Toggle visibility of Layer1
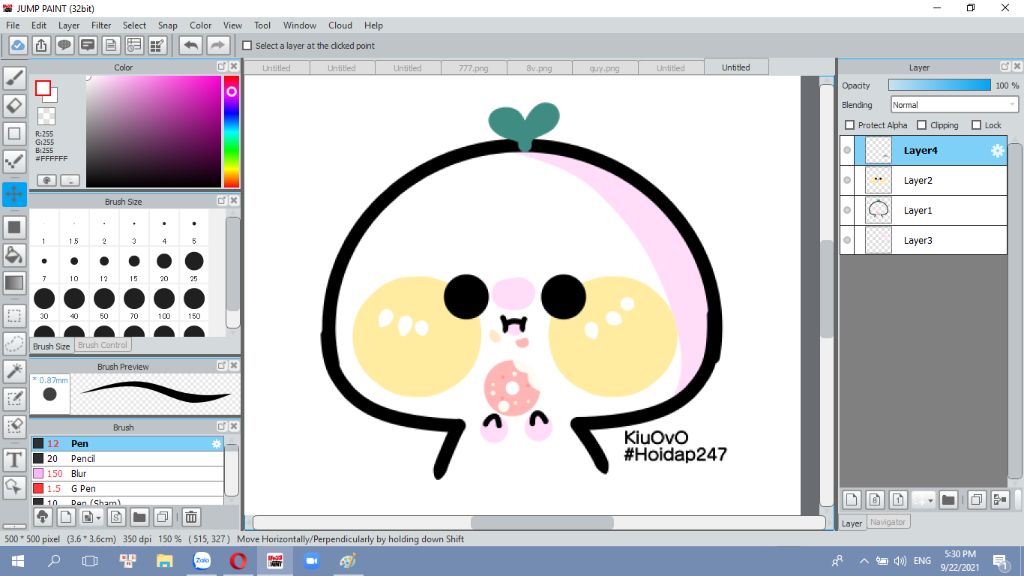Viewport: 1024px width, 576px height. 847,210
